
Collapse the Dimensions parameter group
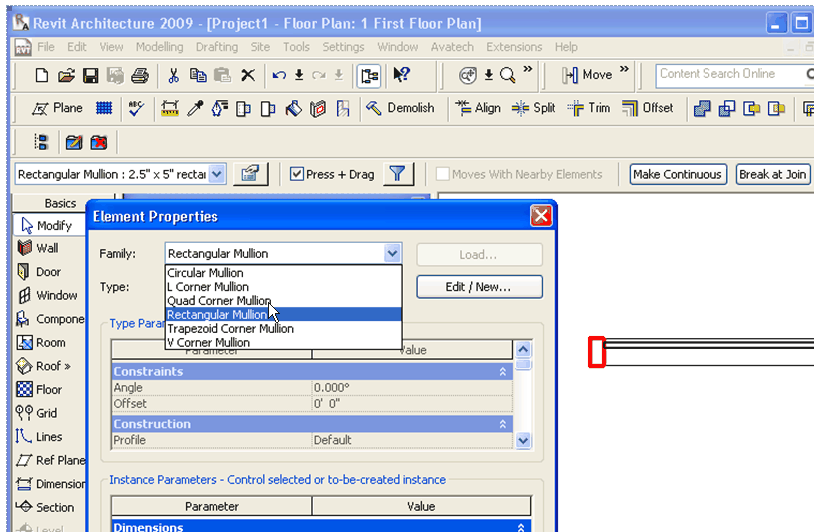coord(521,527)
